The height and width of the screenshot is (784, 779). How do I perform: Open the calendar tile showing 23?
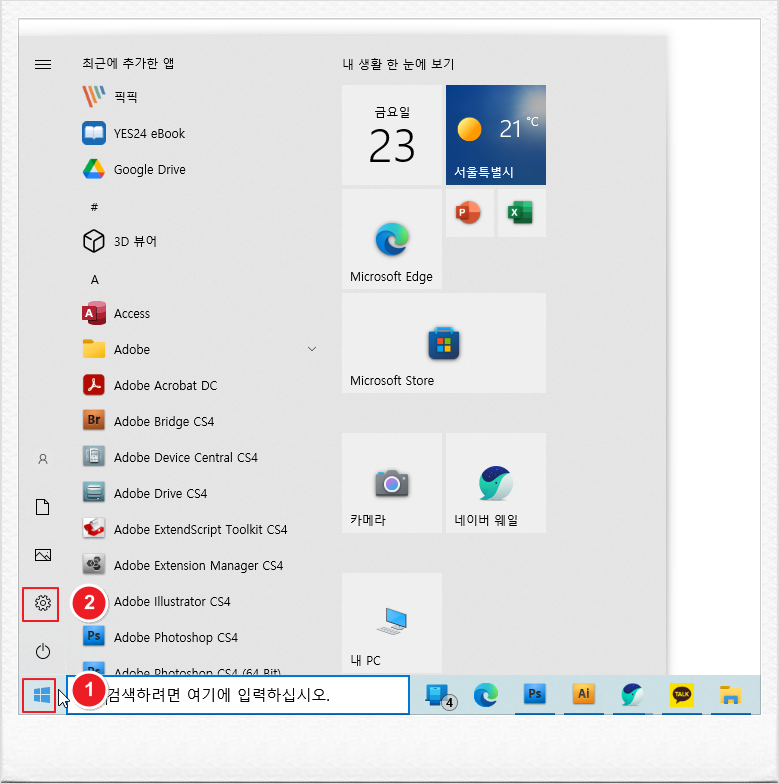tap(392, 135)
